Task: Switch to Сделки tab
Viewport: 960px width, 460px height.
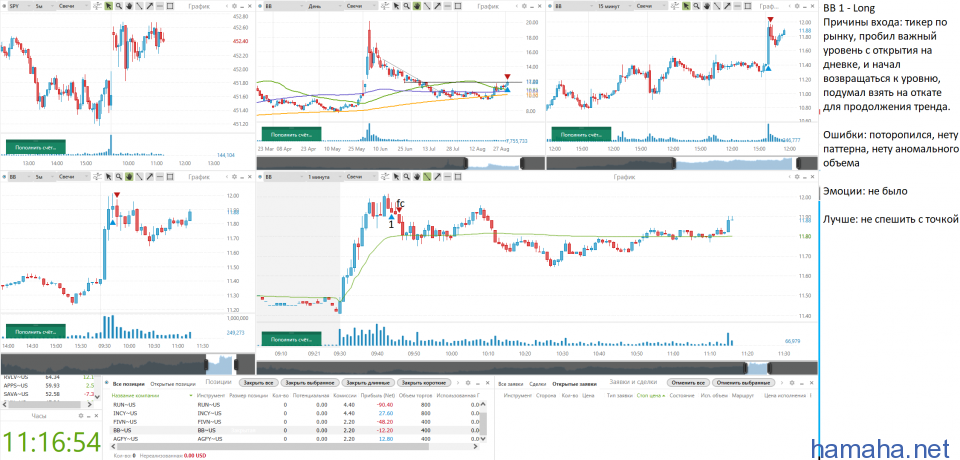Action: (x=538, y=384)
